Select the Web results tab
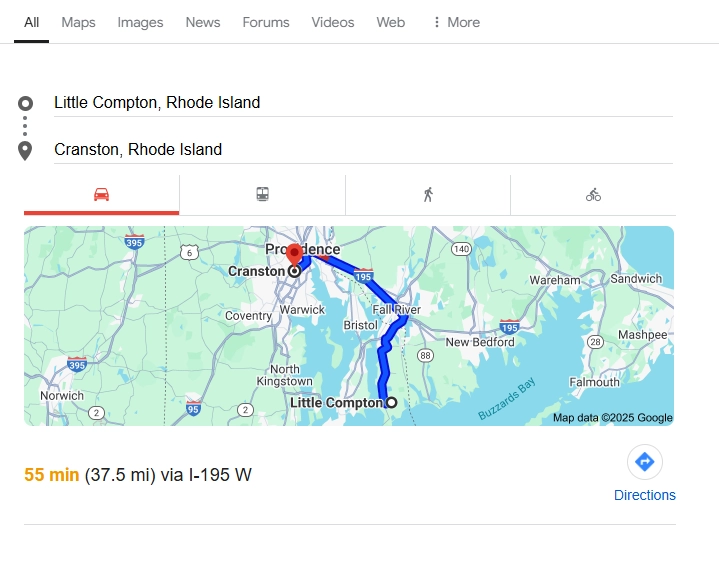Viewport: 719px width, 570px height. click(x=390, y=22)
